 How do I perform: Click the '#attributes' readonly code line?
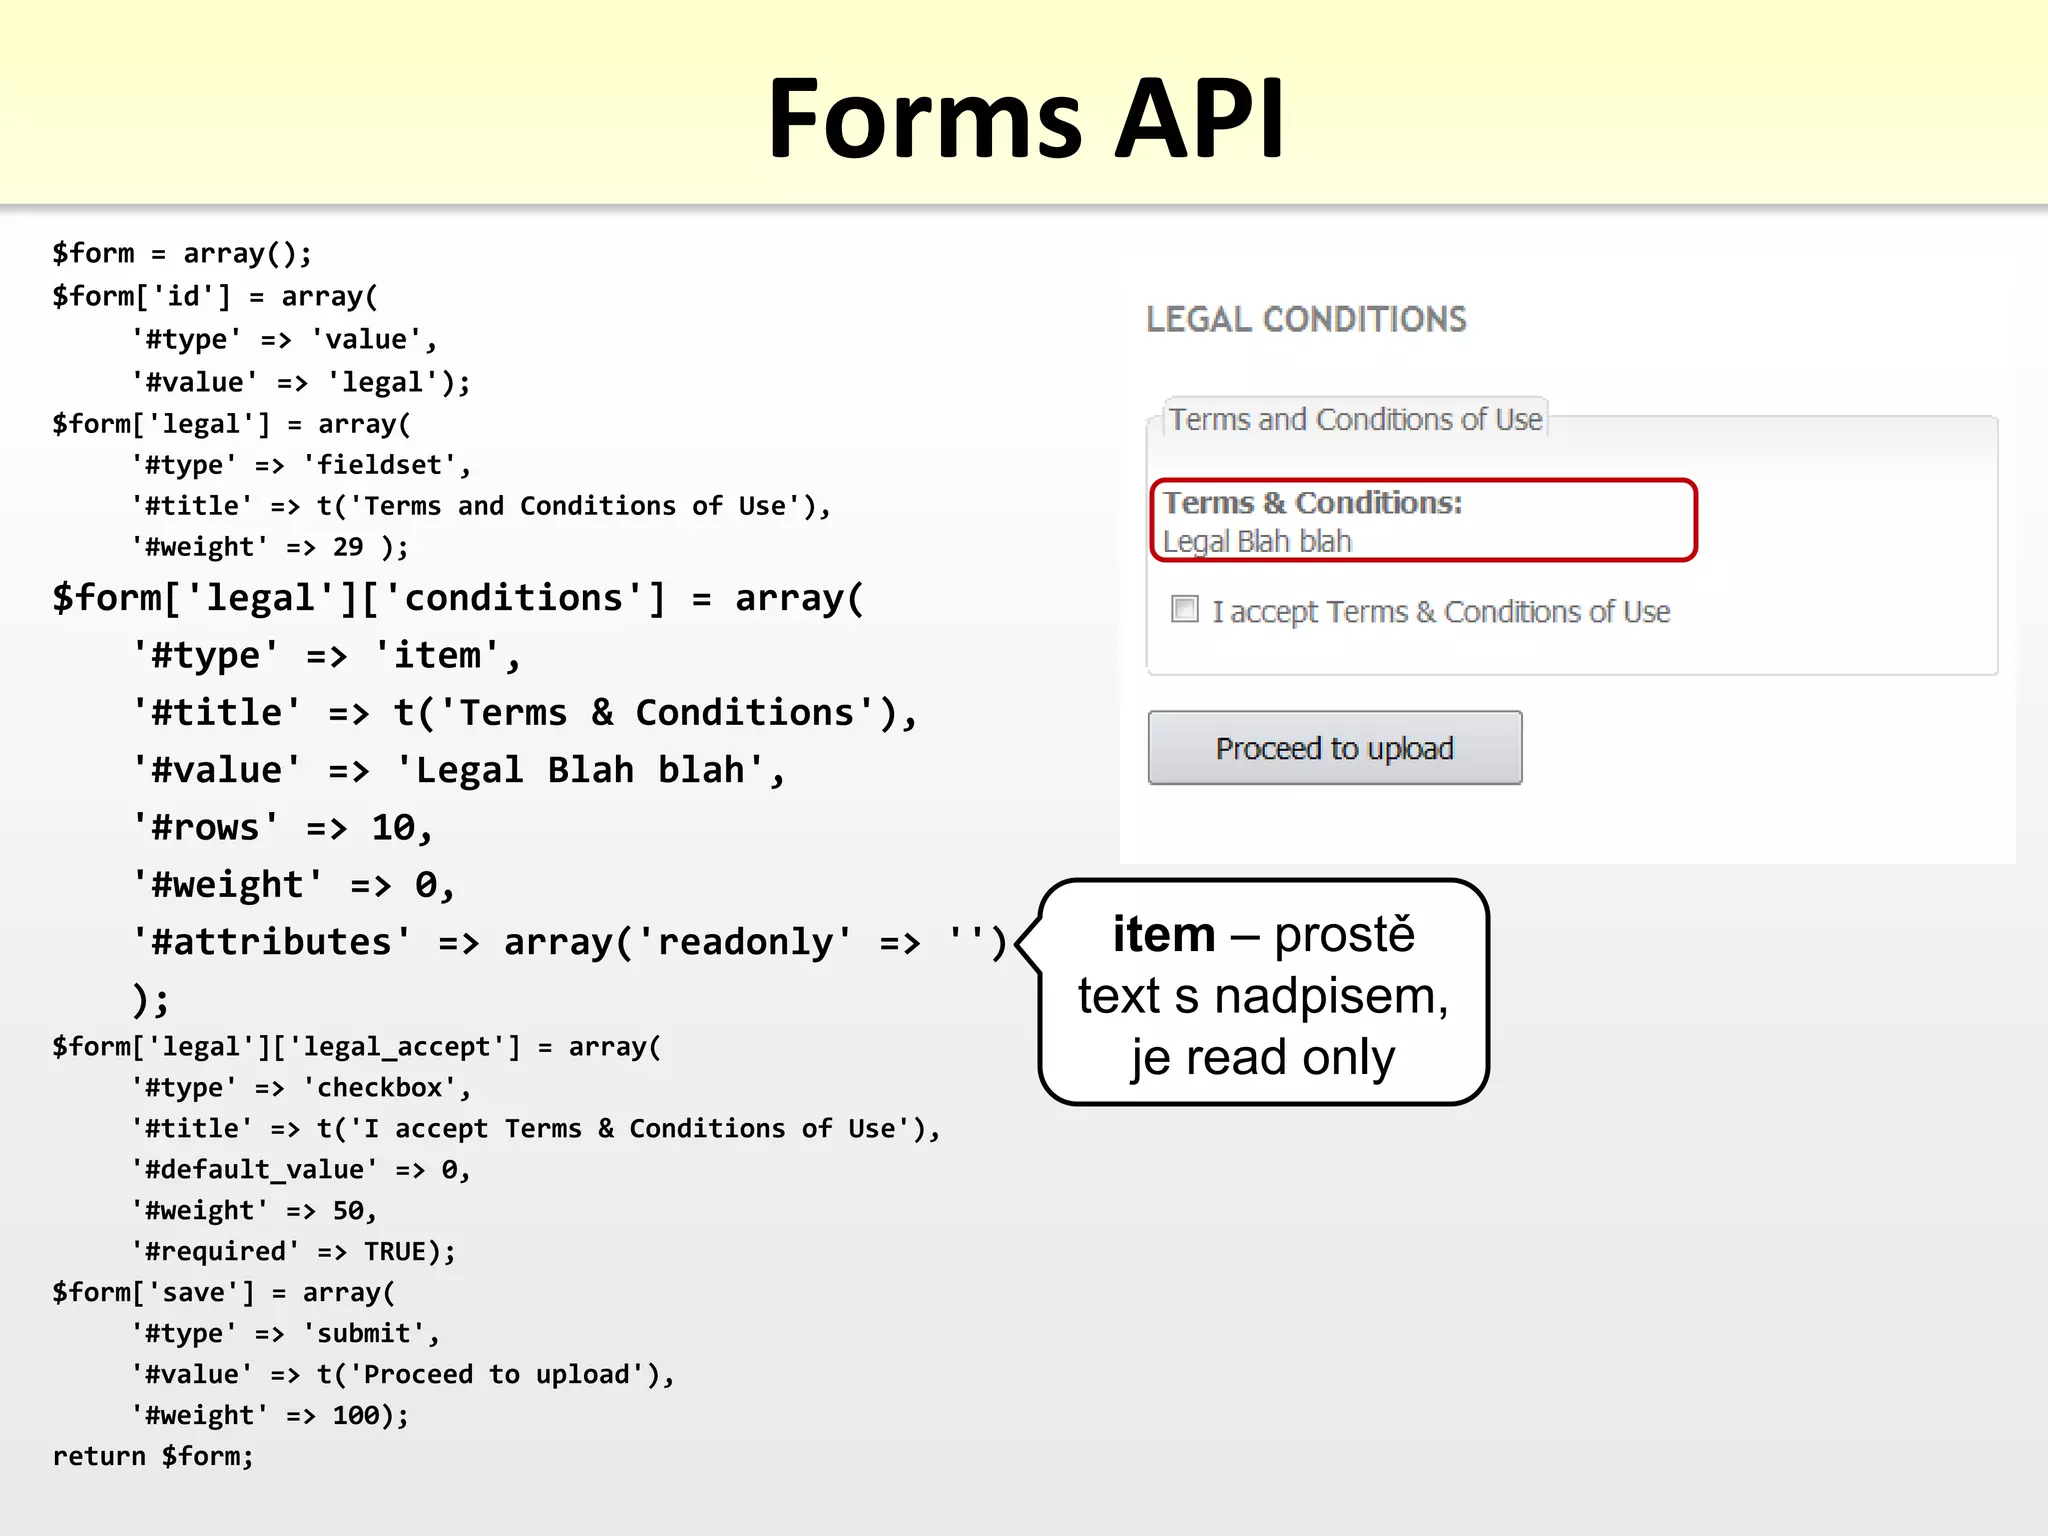pos(568,942)
